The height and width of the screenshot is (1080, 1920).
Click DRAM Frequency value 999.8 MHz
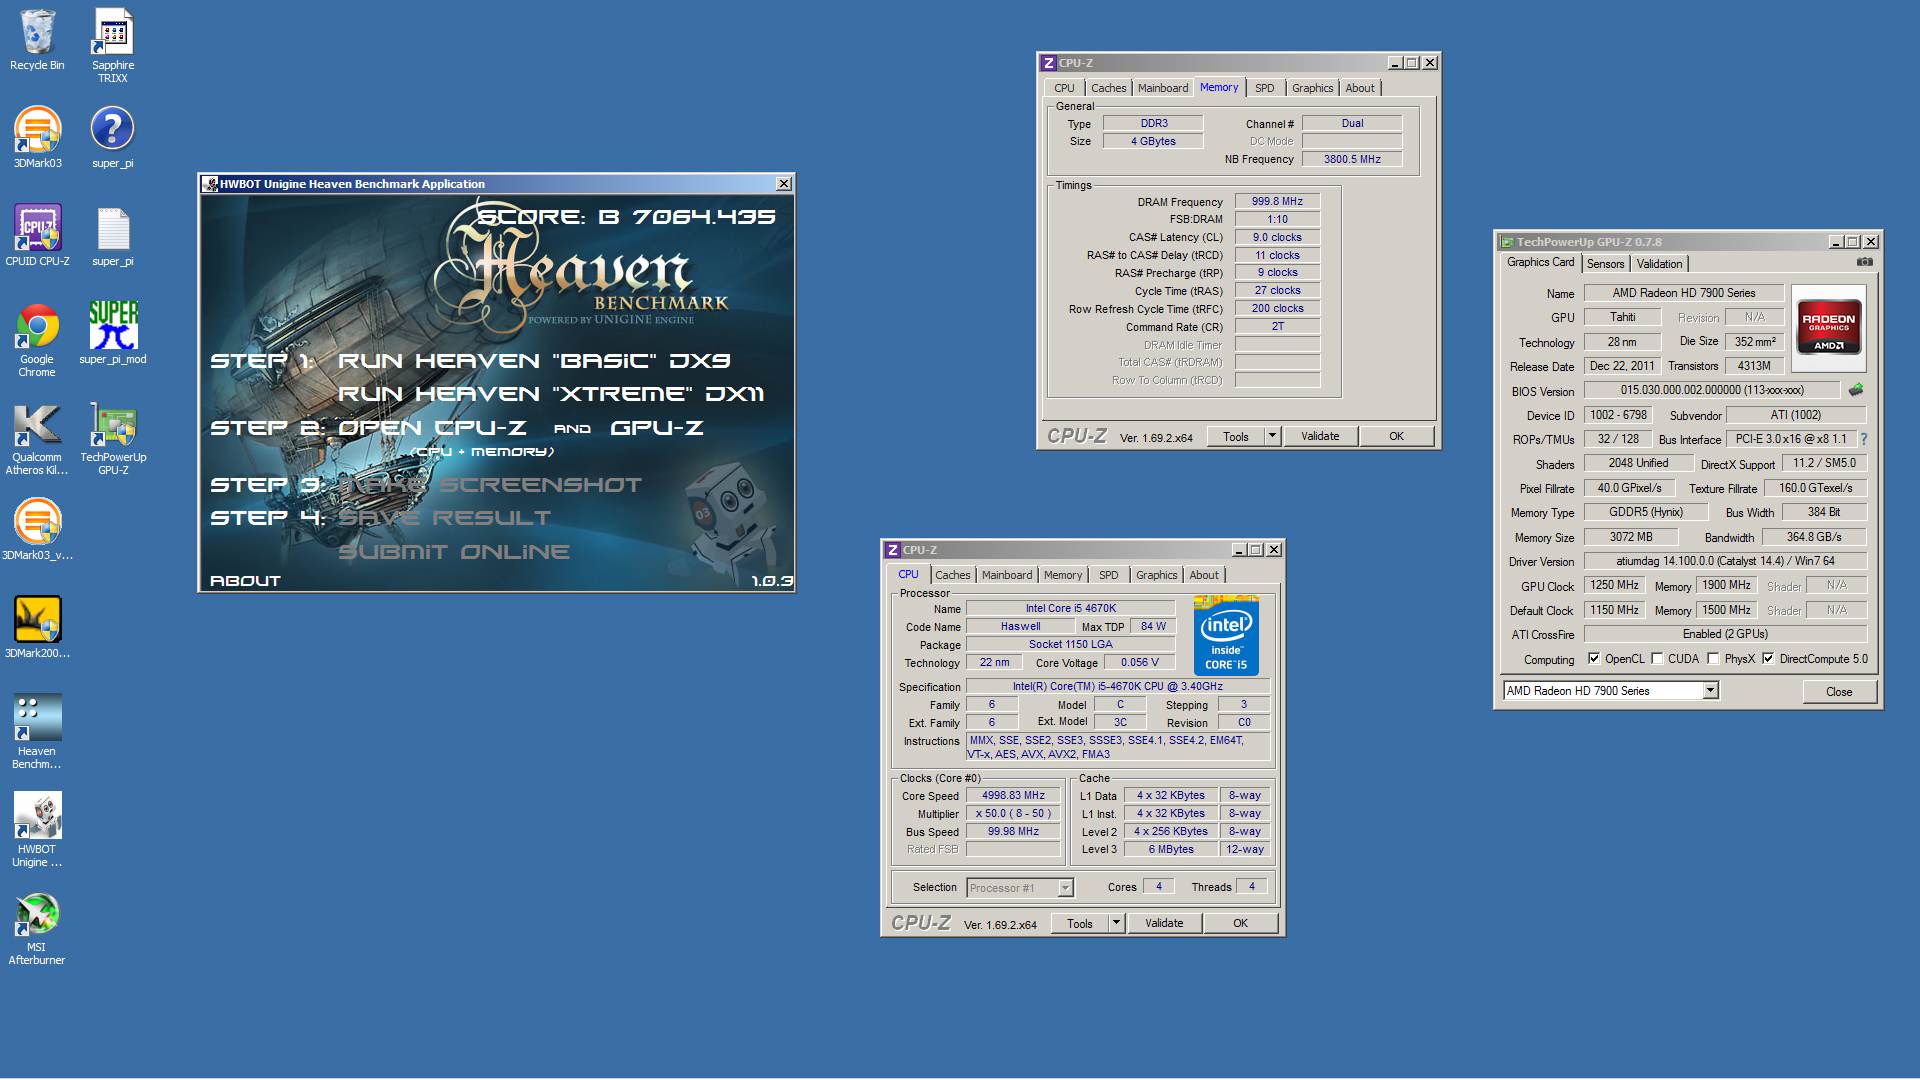click(x=1277, y=201)
